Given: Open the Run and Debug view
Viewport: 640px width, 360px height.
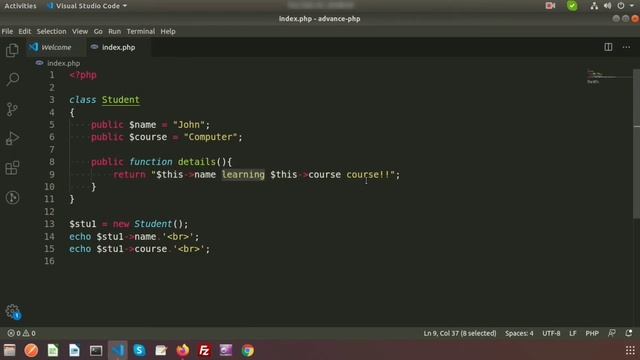Looking at the screenshot, I should (12, 138).
